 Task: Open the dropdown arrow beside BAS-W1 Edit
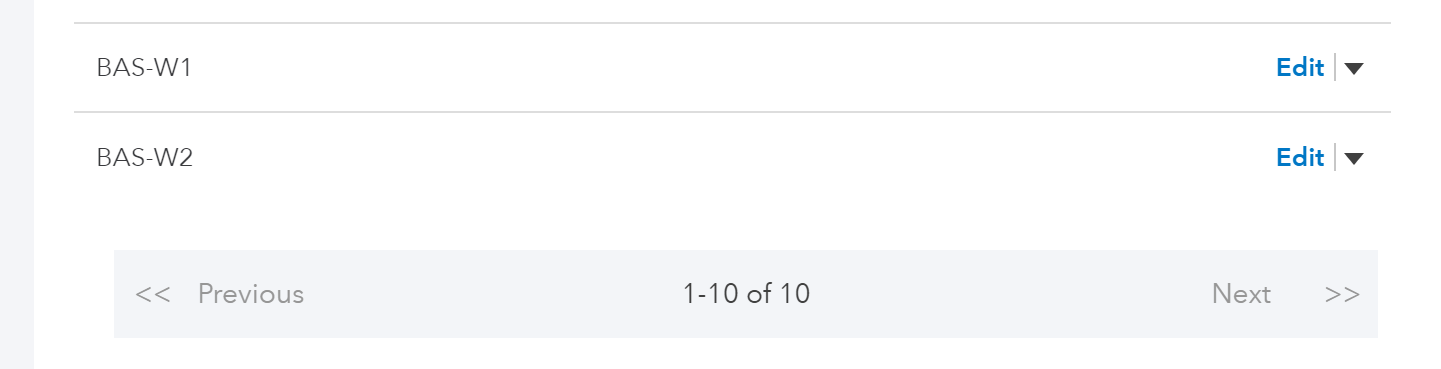tap(1353, 68)
